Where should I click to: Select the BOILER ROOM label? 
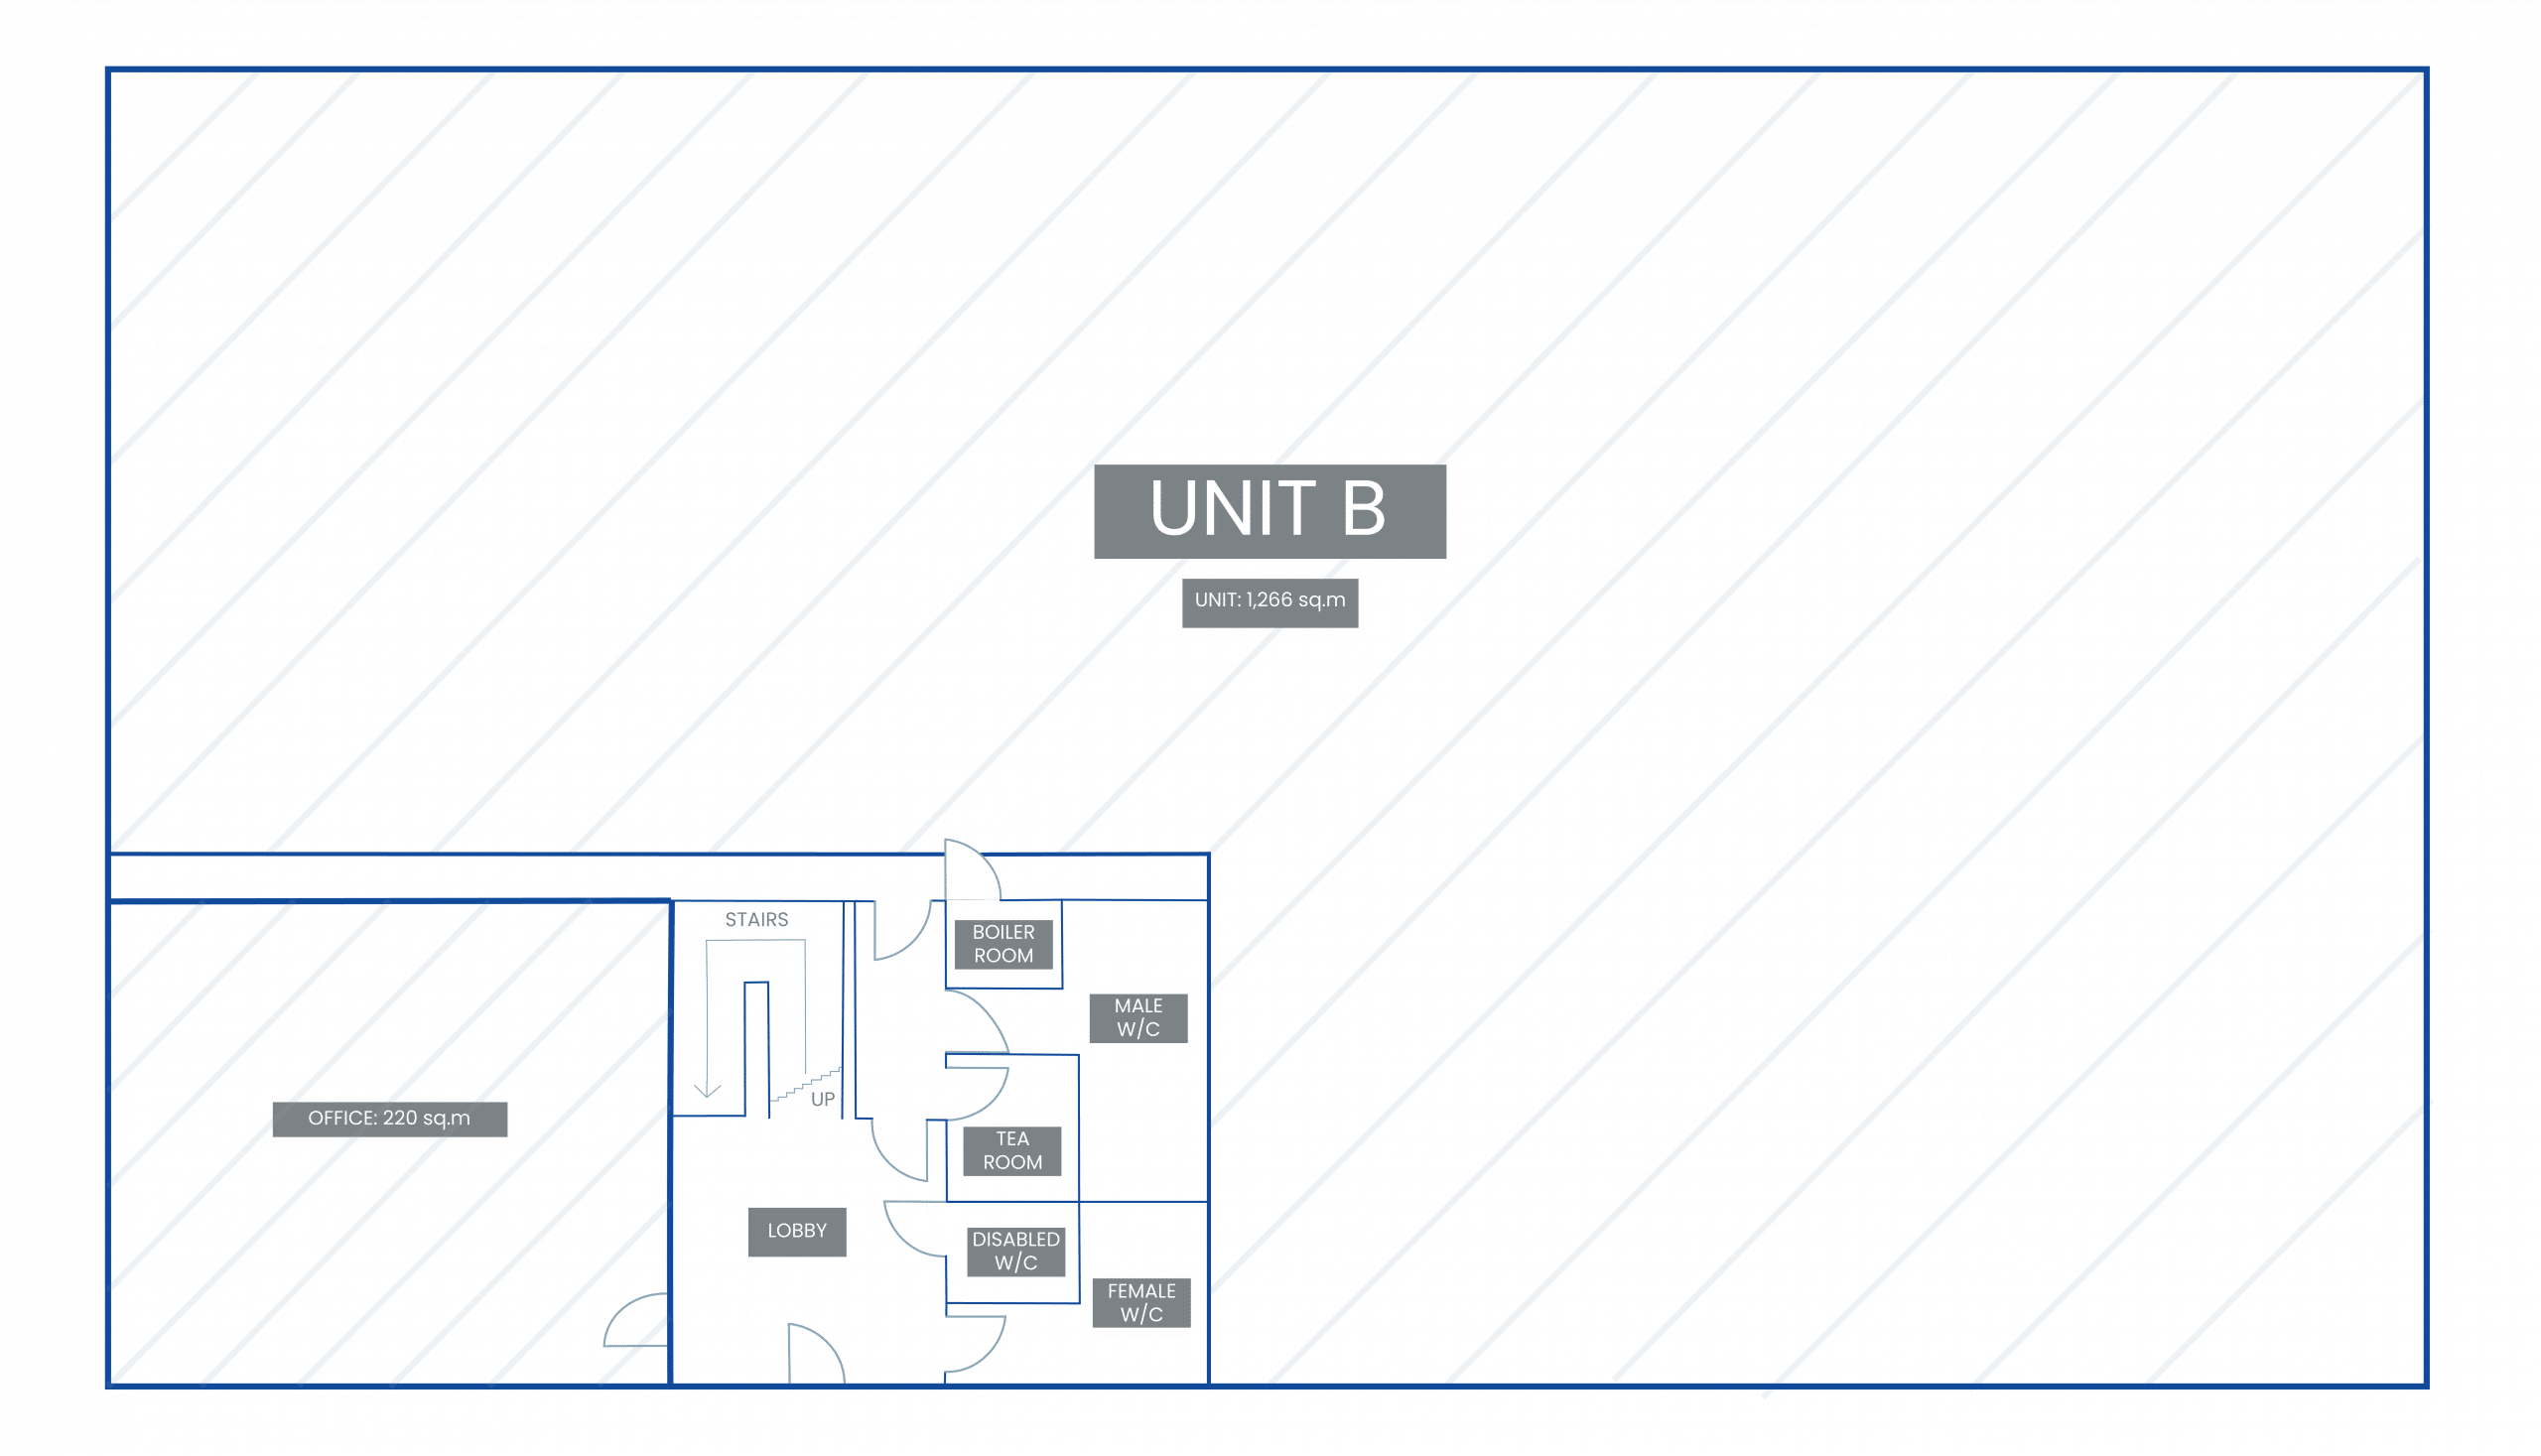[x=1003, y=944]
